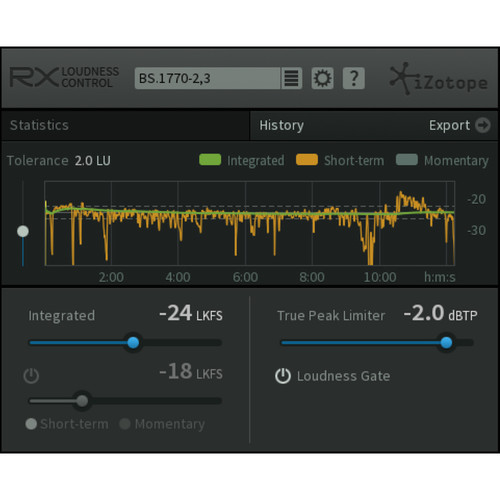The width and height of the screenshot is (500, 500).
Task: Switch to the History tab
Action: [x=281, y=126]
